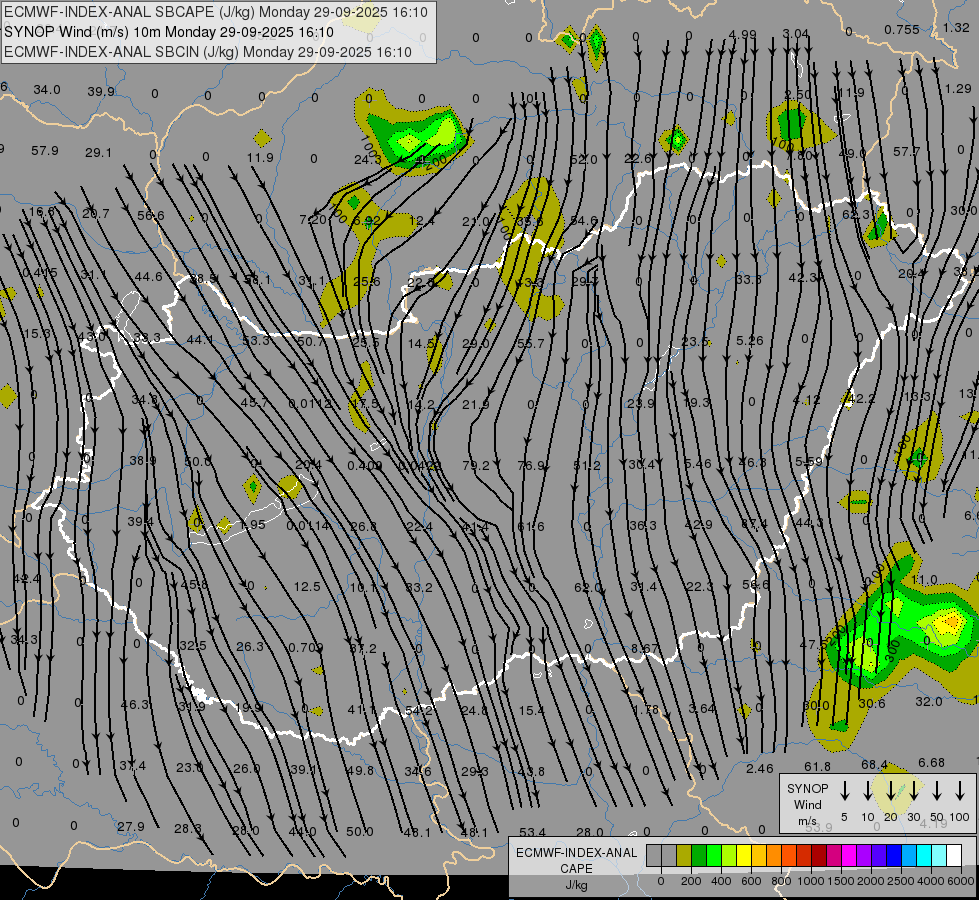Click the 10 m/s wind arrow in legend
The height and width of the screenshot is (900, 979).
pos(867,790)
